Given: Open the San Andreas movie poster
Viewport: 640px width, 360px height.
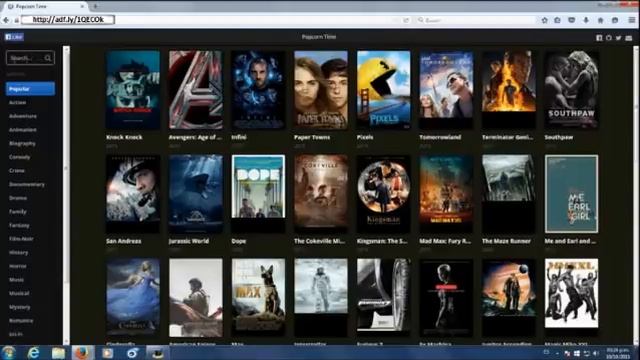Looking at the screenshot, I should [x=133, y=193].
